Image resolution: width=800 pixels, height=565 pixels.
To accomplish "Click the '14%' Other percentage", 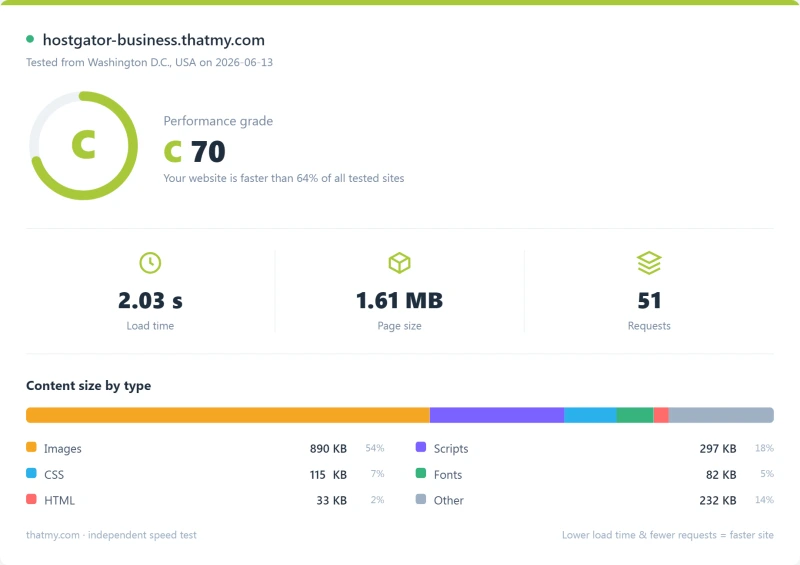I will pyautogui.click(x=764, y=500).
